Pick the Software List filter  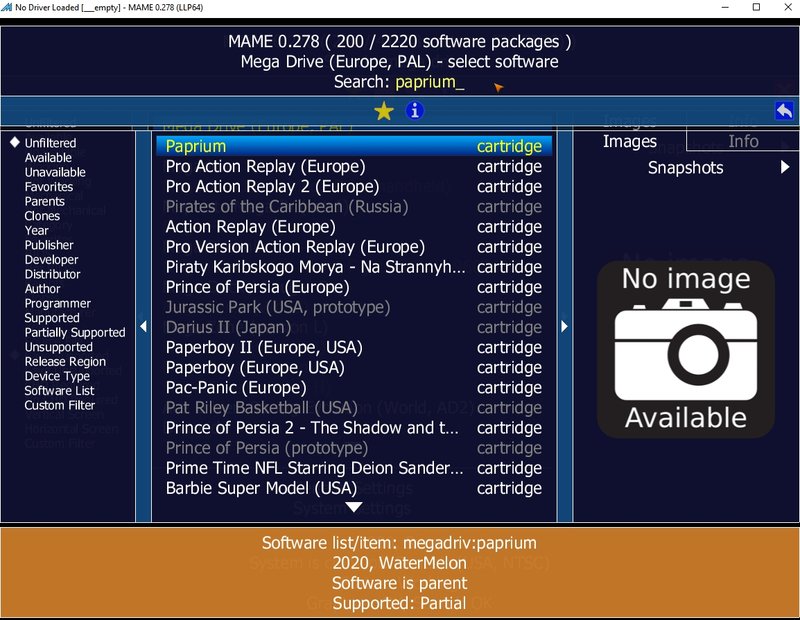click(59, 391)
